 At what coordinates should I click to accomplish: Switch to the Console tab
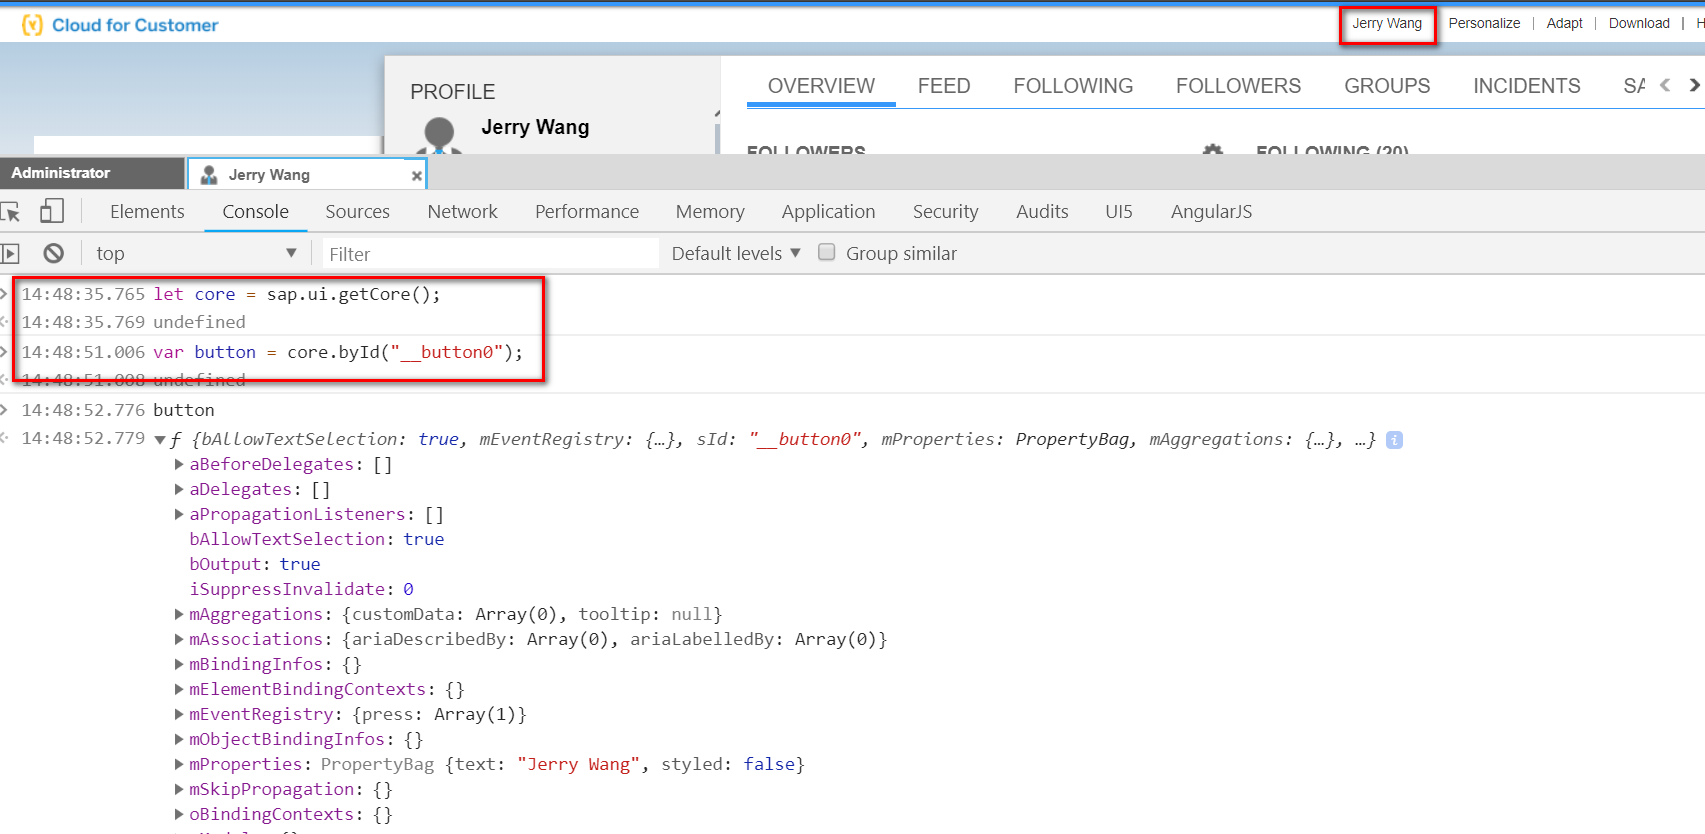click(256, 212)
